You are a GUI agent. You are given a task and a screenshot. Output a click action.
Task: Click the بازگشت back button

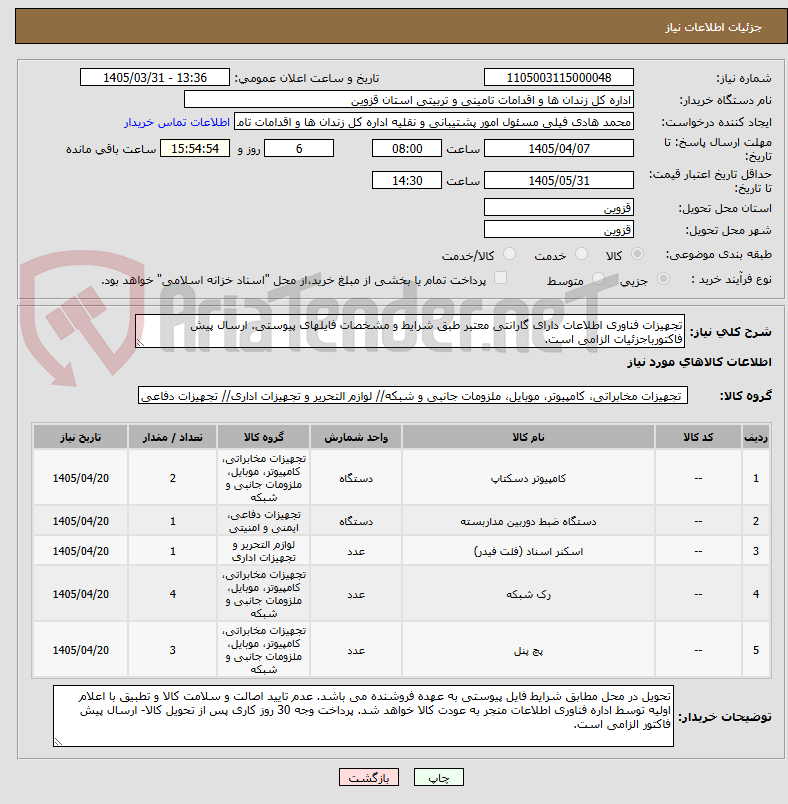[x=369, y=777]
